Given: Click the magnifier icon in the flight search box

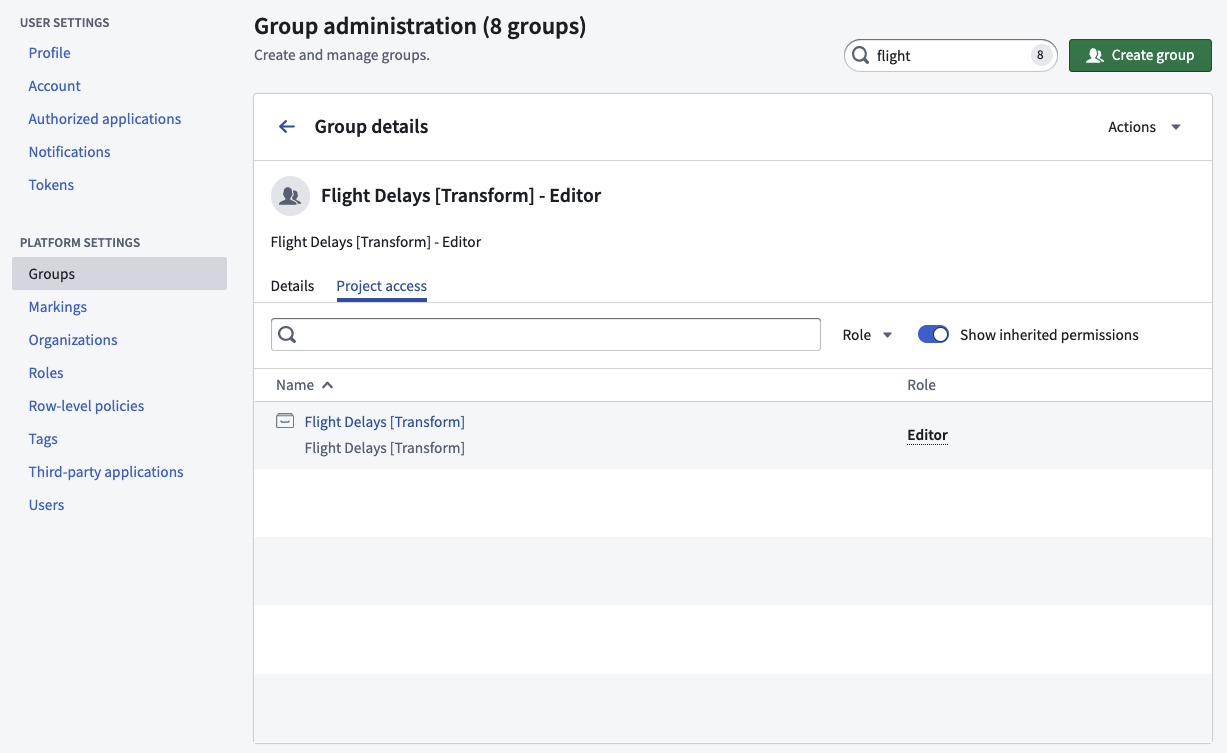Looking at the screenshot, I should pos(860,55).
